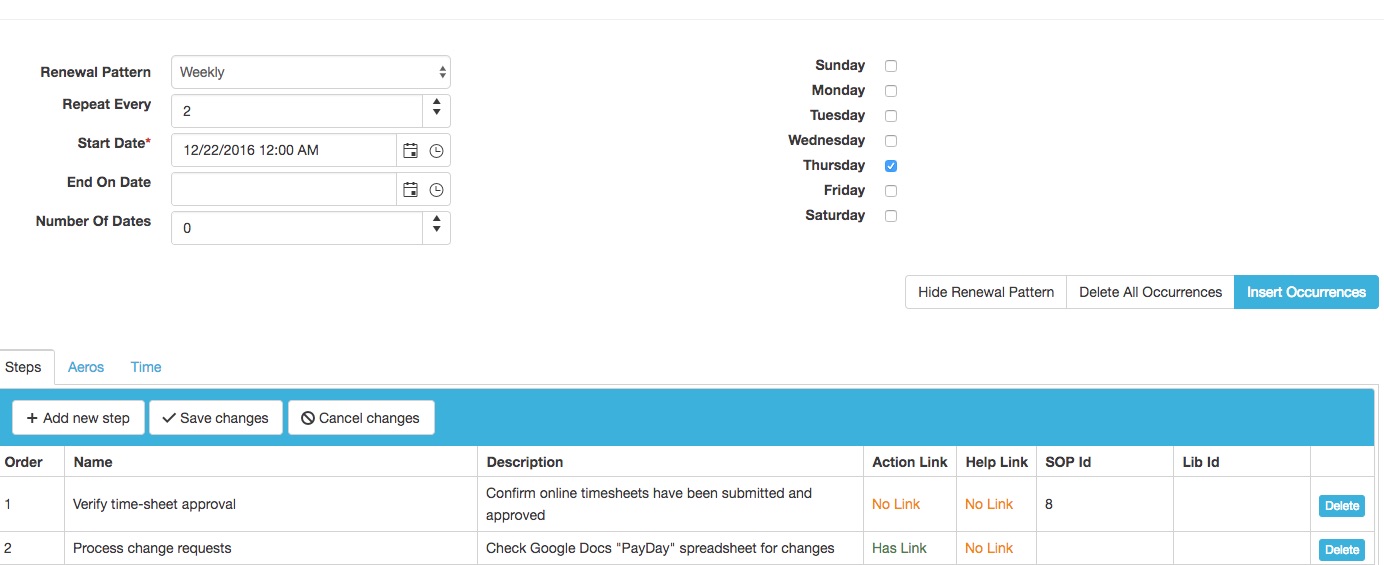The width and height of the screenshot is (1384, 565).
Task: Open the Start Date time picker clock icon
Action: (436, 150)
